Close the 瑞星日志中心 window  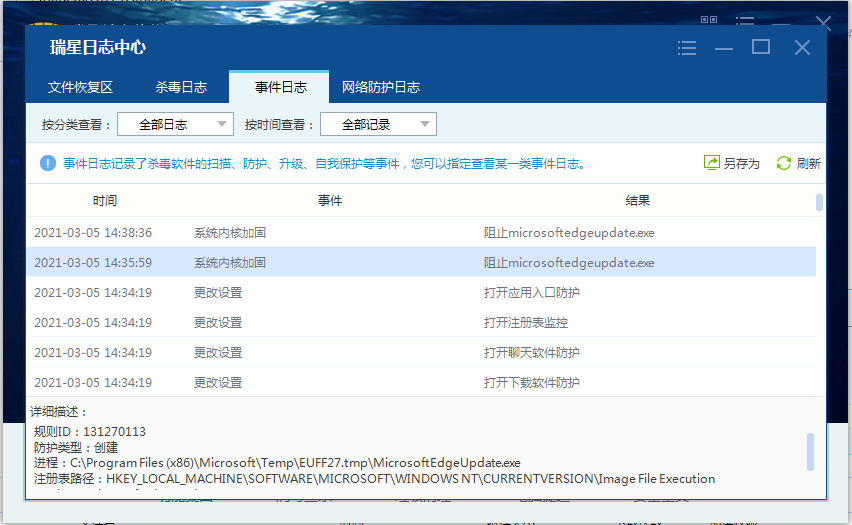point(802,48)
